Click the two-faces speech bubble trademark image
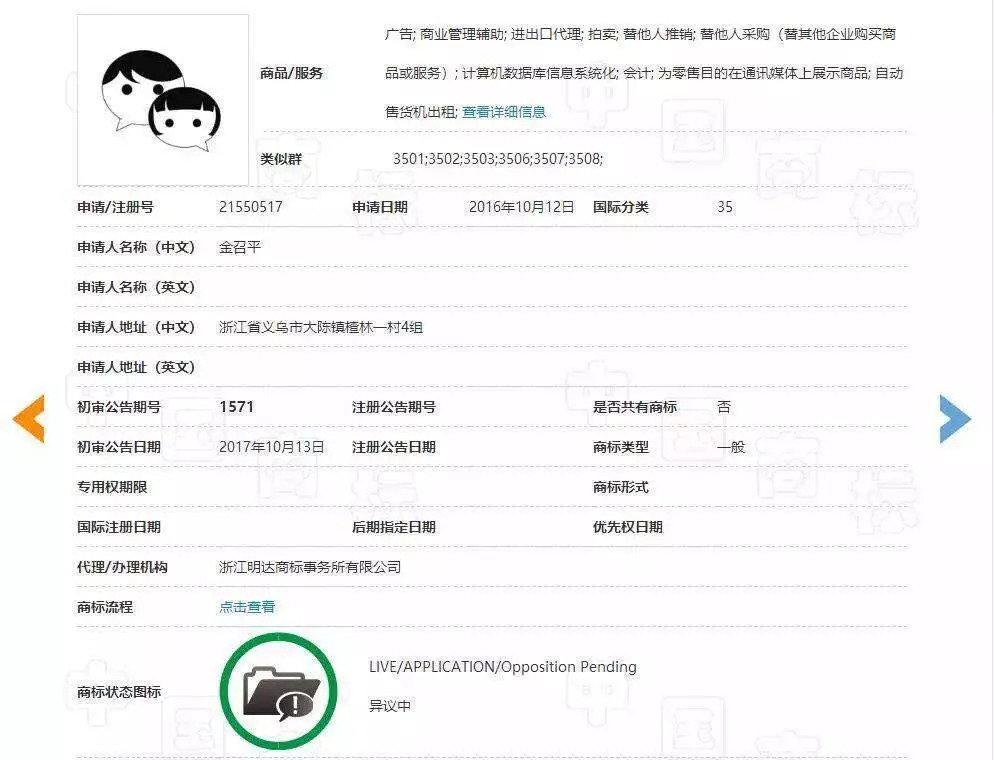Screen dimensions: 994x760 point(163,100)
